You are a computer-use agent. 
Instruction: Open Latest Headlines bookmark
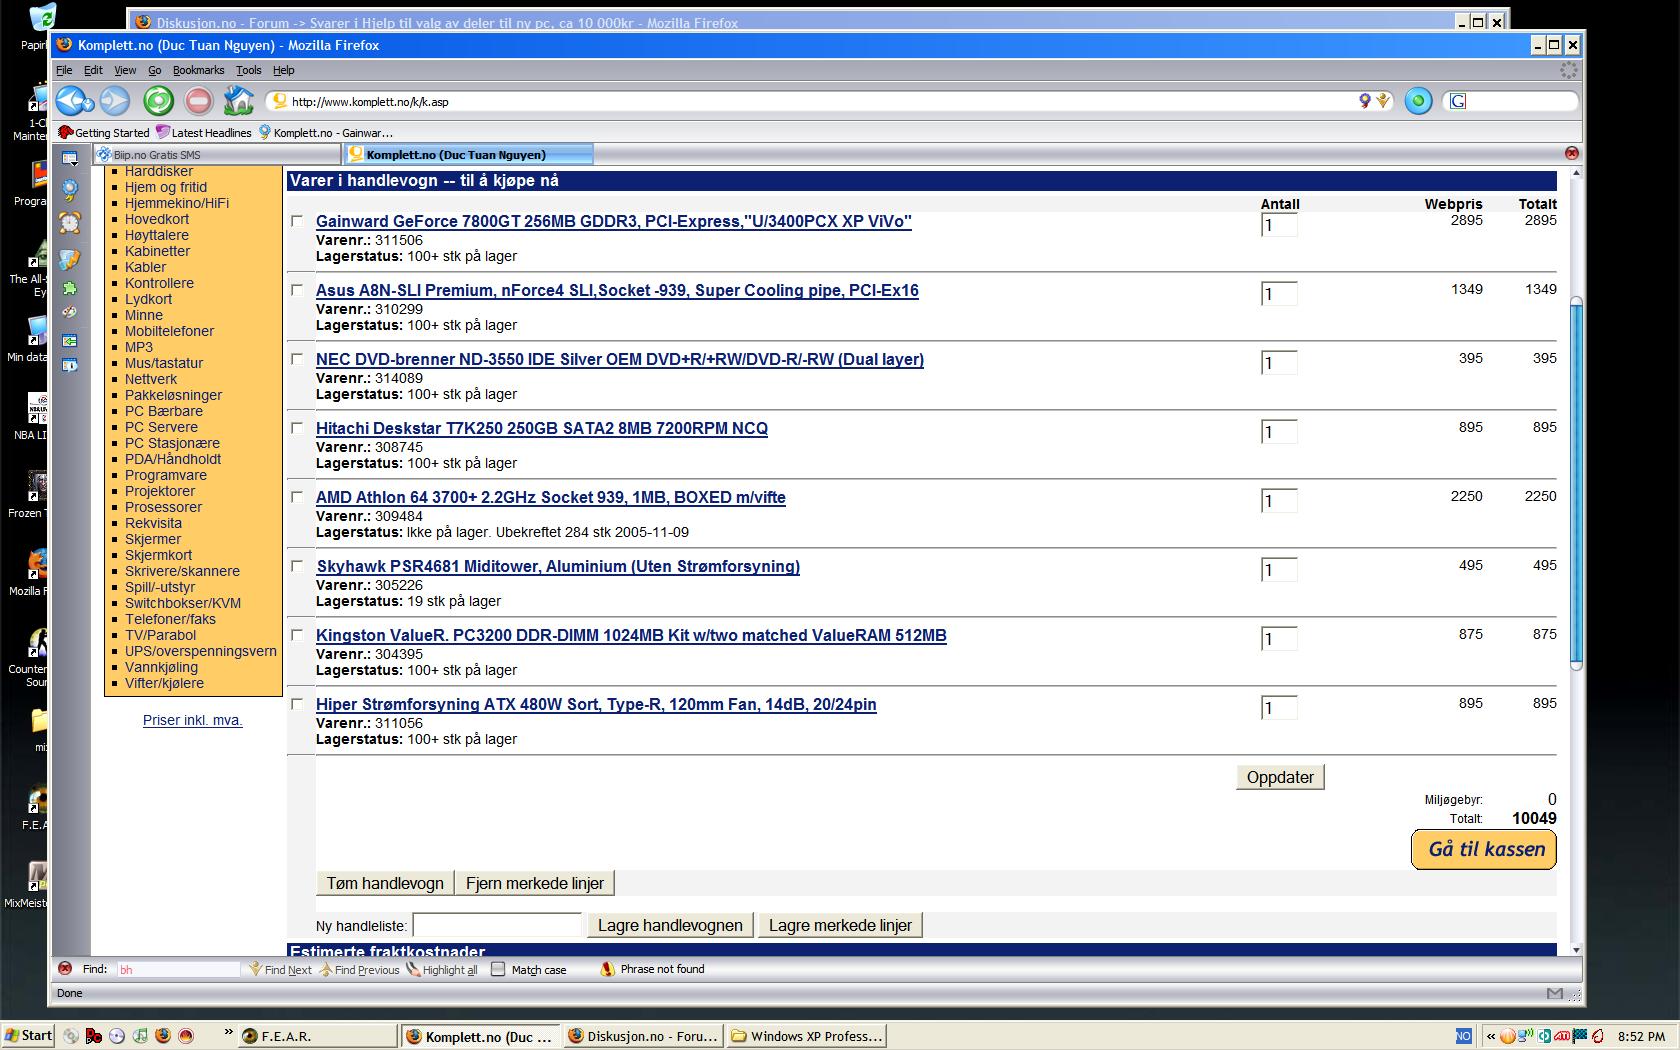click(203, 132)
